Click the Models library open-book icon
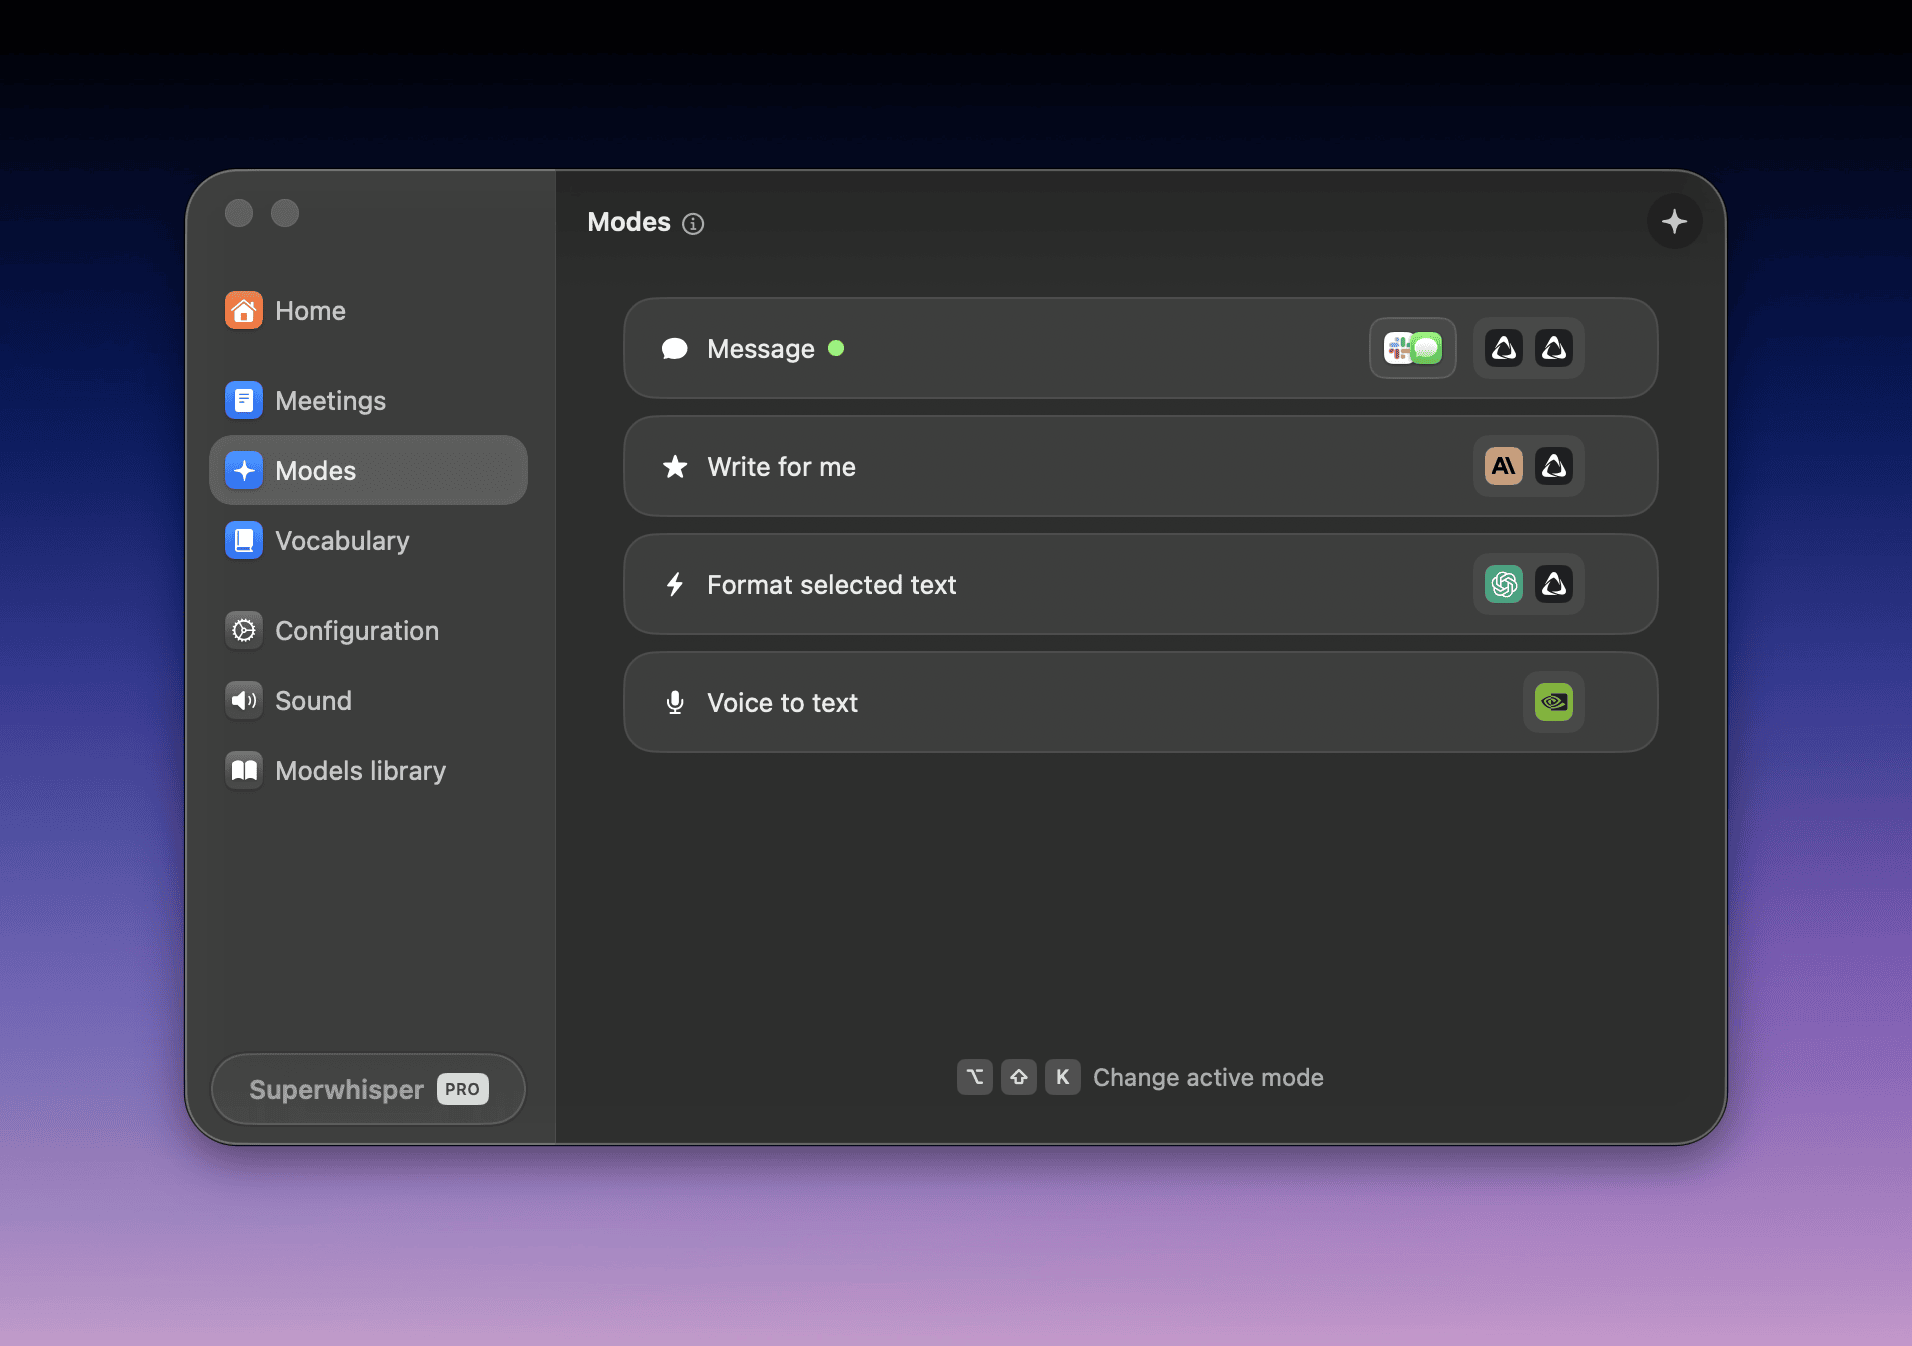The image size is (1912, 1346). click(244, 770)
